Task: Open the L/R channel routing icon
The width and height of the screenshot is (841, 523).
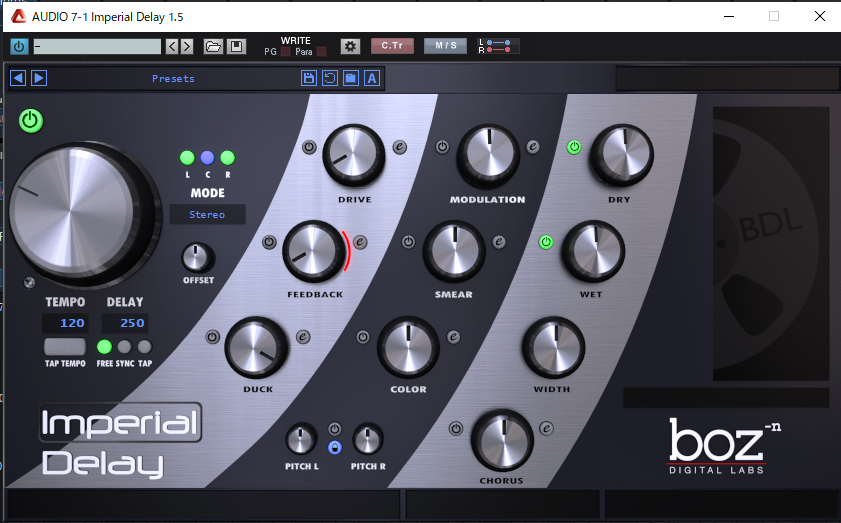Action: [498, 46]
